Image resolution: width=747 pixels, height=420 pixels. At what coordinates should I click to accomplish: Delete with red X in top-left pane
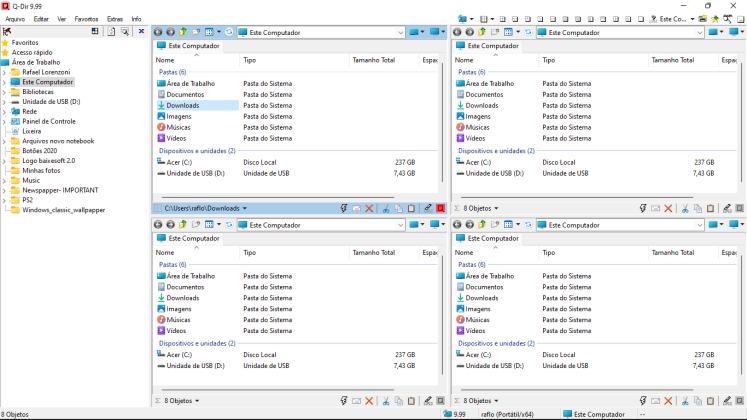click(x=369, y=208)
